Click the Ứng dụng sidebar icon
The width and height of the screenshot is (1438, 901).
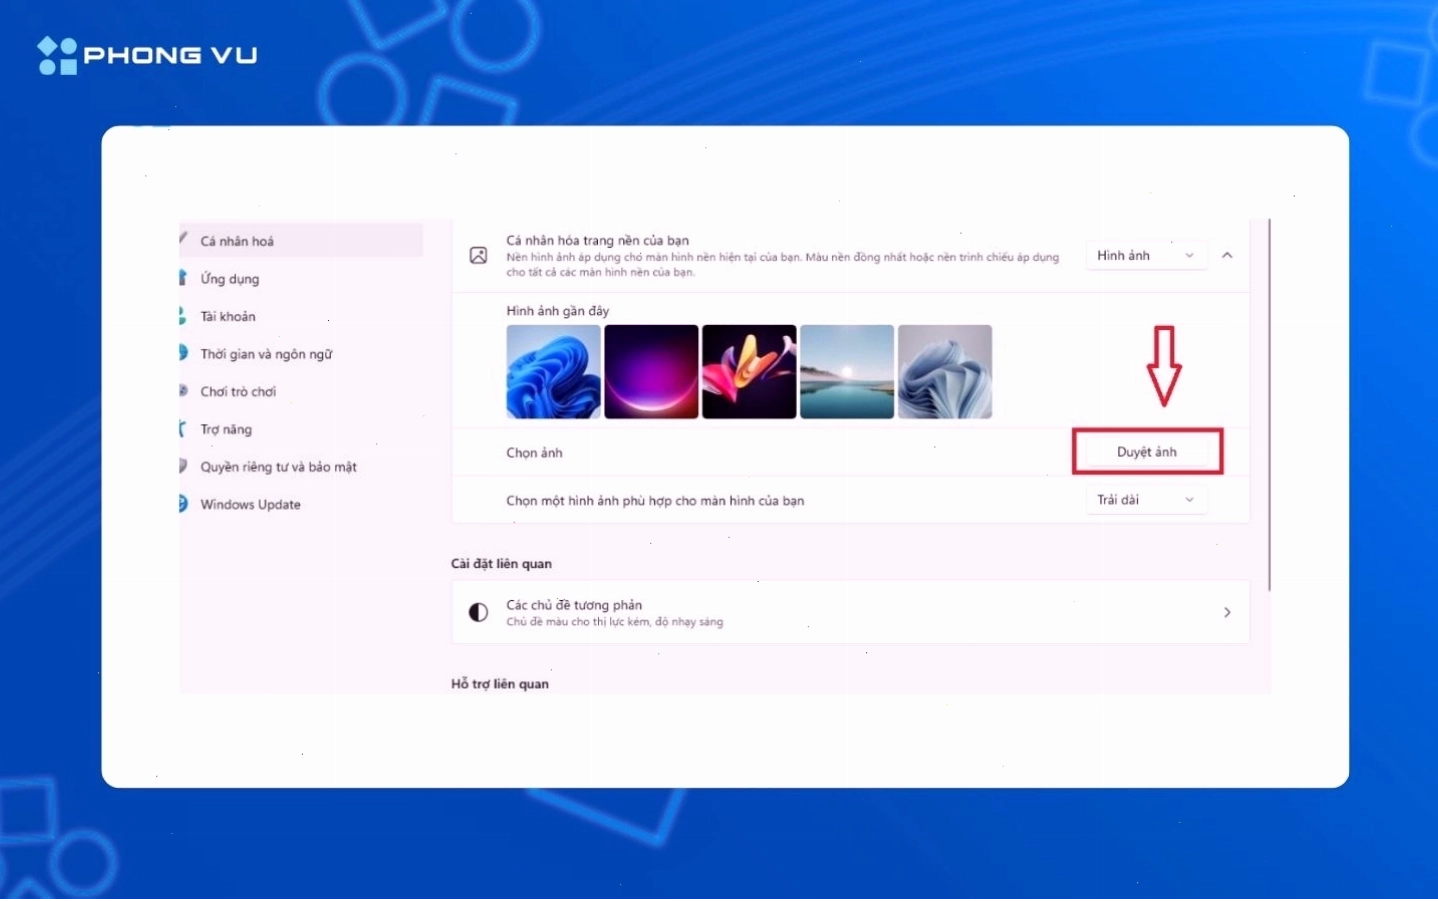tap(182, 278)
